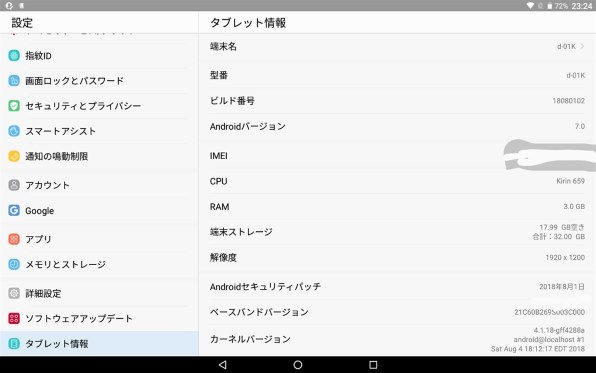
Task: Tap the battery status icon
Action: pyautogui.click(x=550, y=6)
